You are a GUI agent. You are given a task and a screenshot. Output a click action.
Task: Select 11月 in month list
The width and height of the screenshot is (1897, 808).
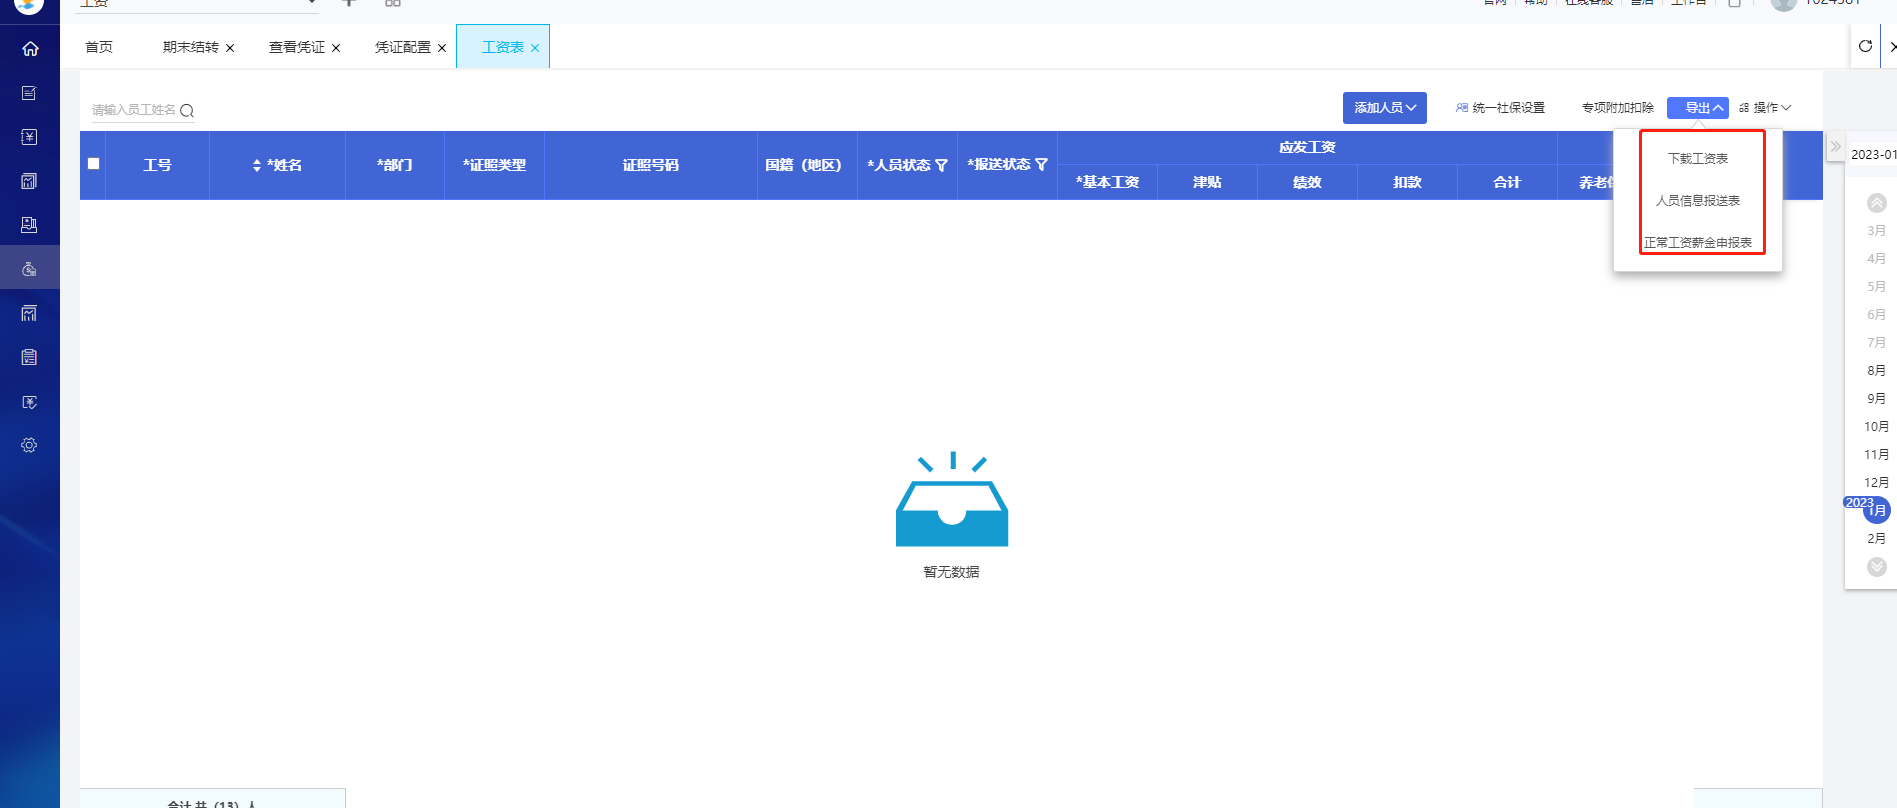tap(1876, 455)
